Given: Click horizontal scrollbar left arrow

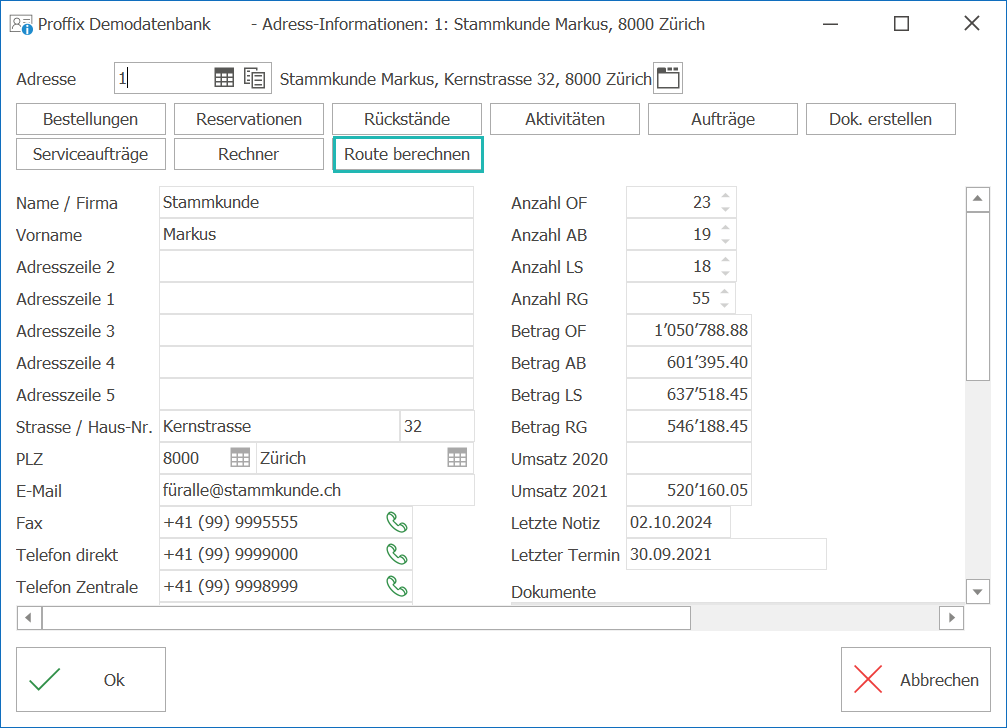Looking at the screenshot, I should coord(28,618).
